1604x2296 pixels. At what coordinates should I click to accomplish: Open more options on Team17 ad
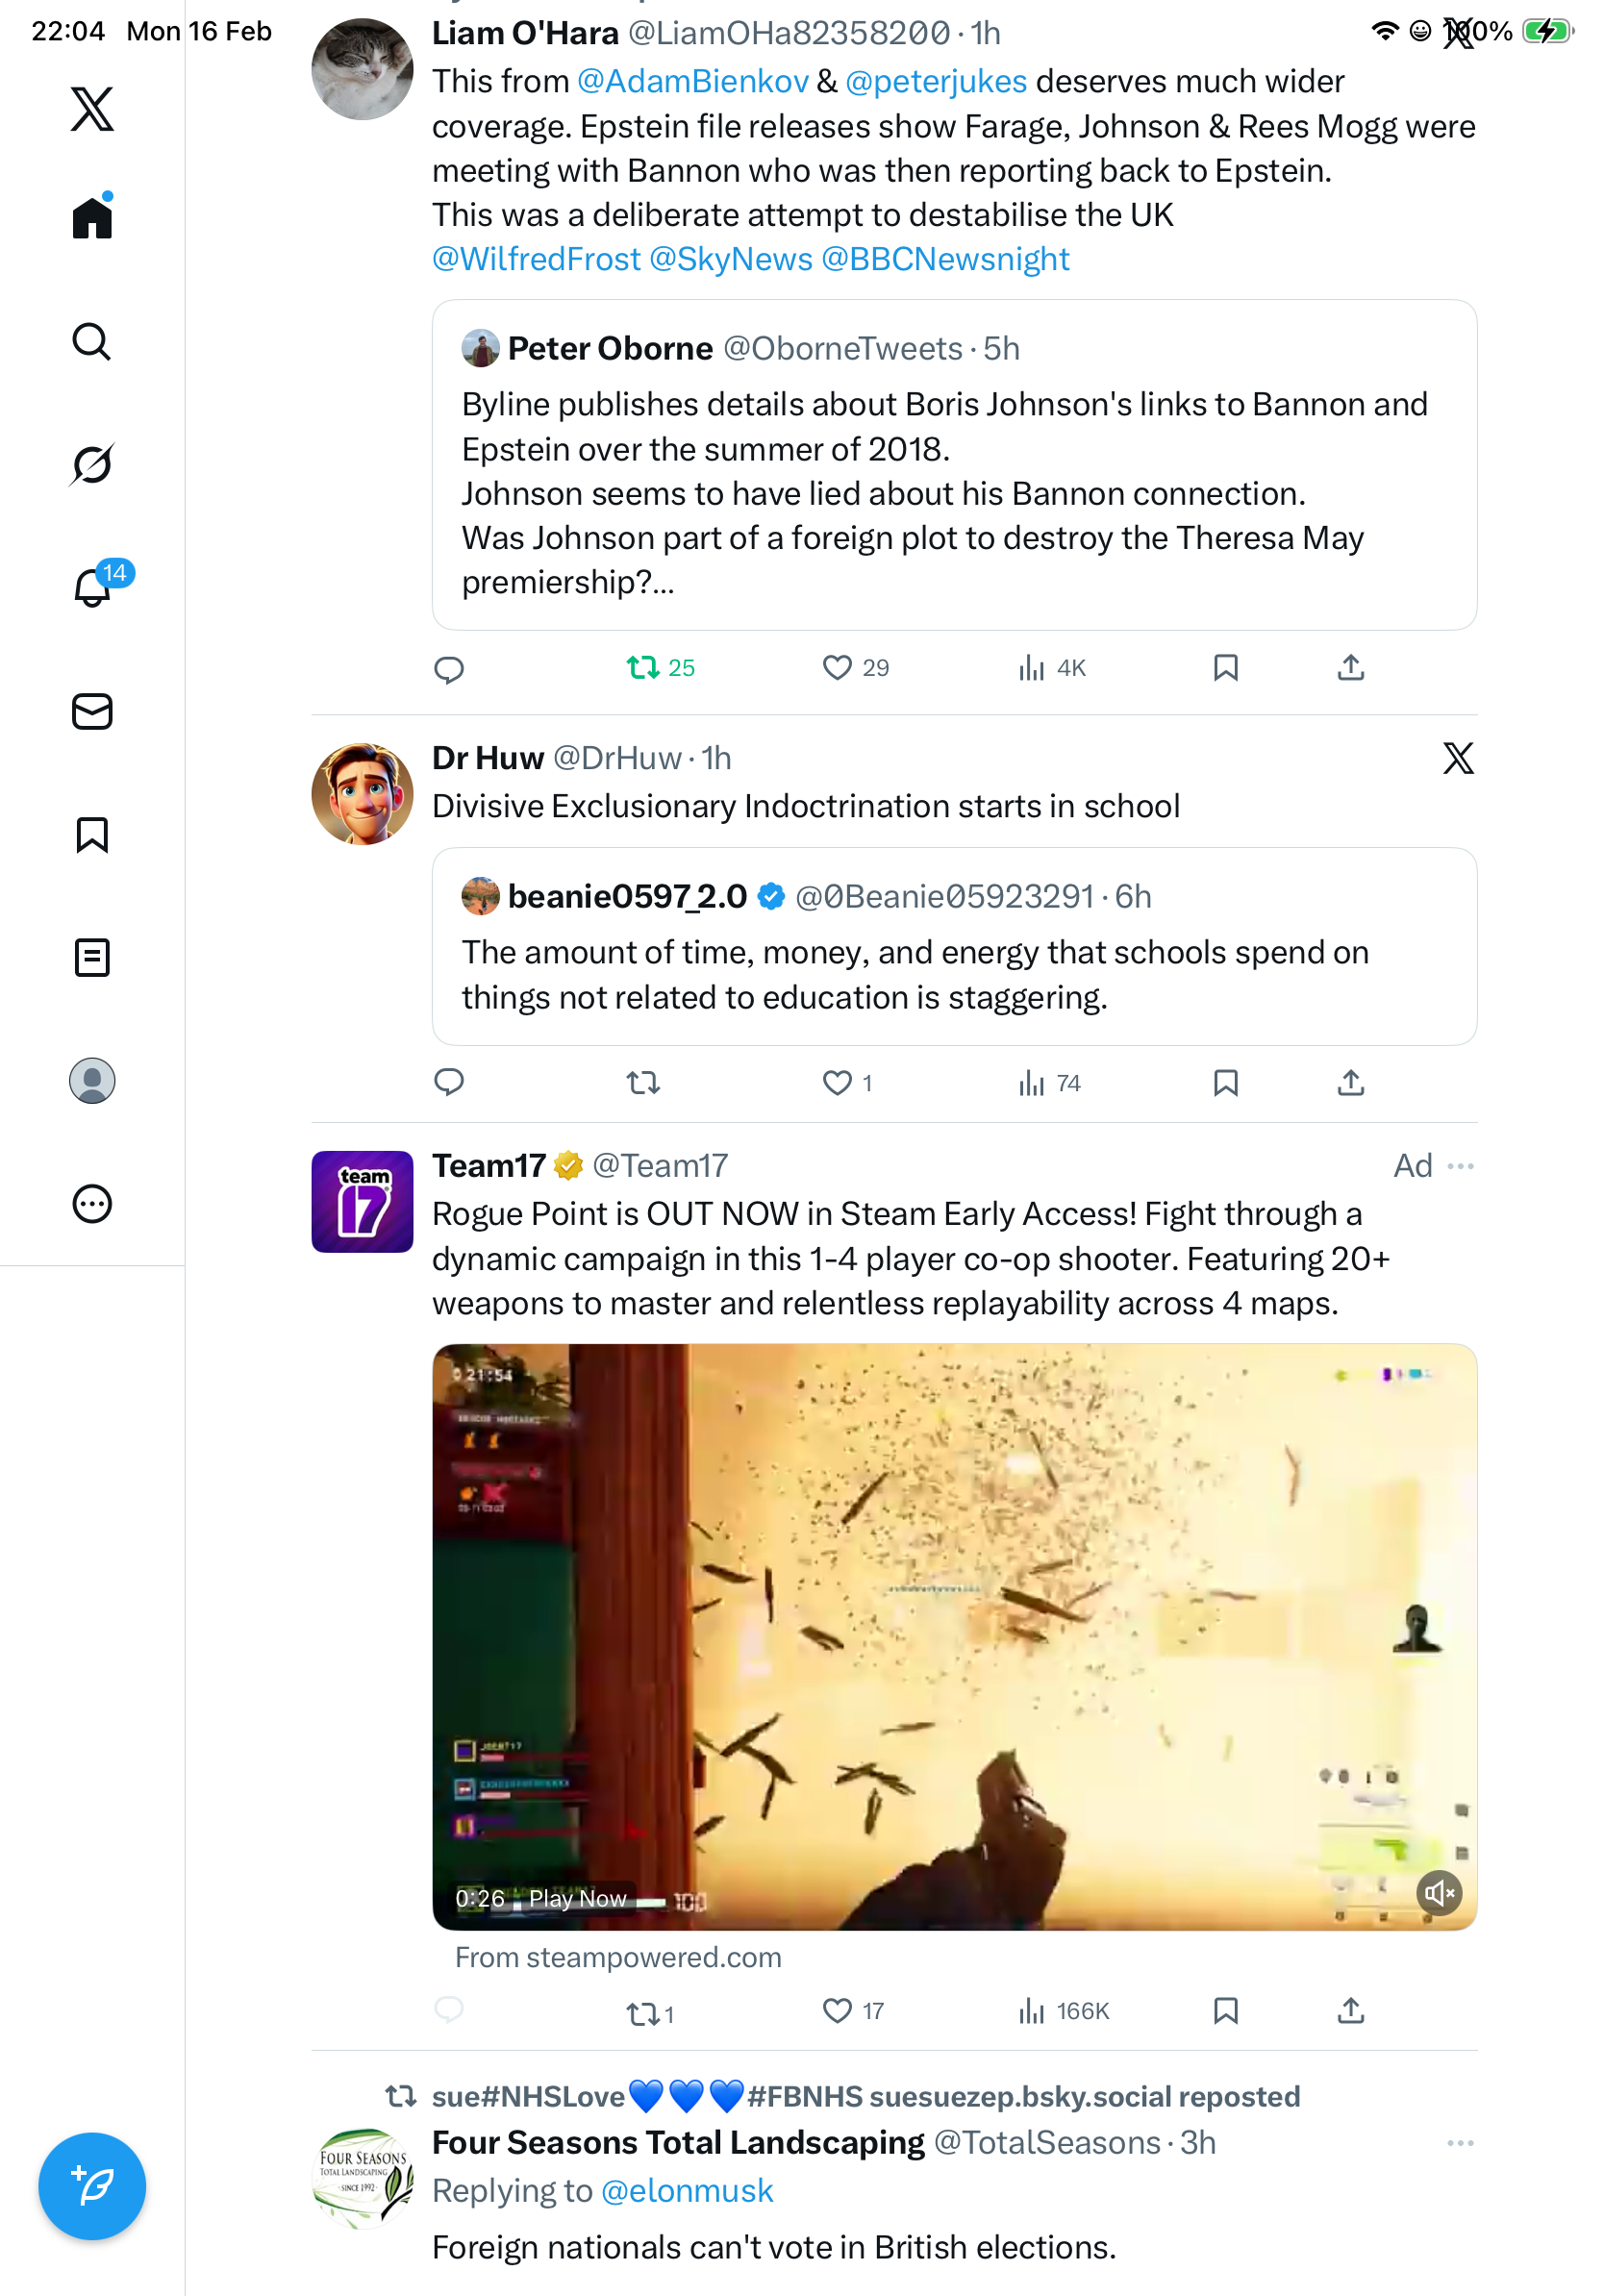[1460, 1166]
